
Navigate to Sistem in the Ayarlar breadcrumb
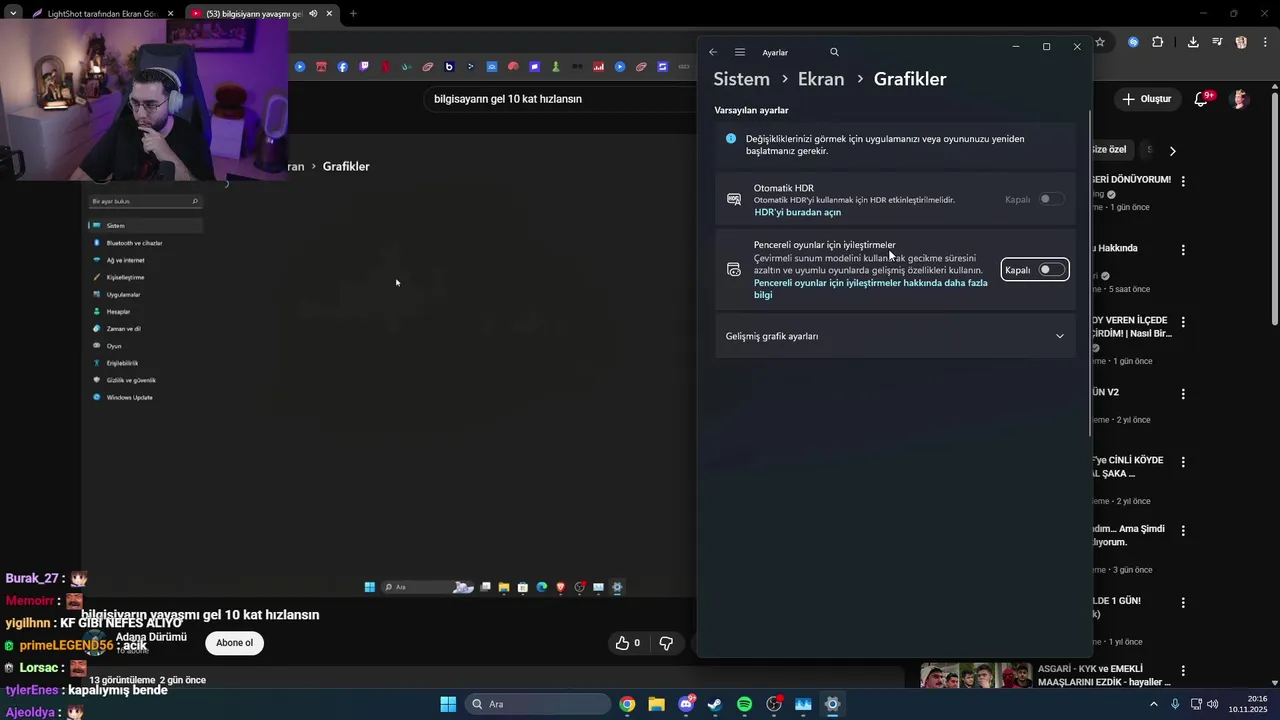click(x=741, y=79)
